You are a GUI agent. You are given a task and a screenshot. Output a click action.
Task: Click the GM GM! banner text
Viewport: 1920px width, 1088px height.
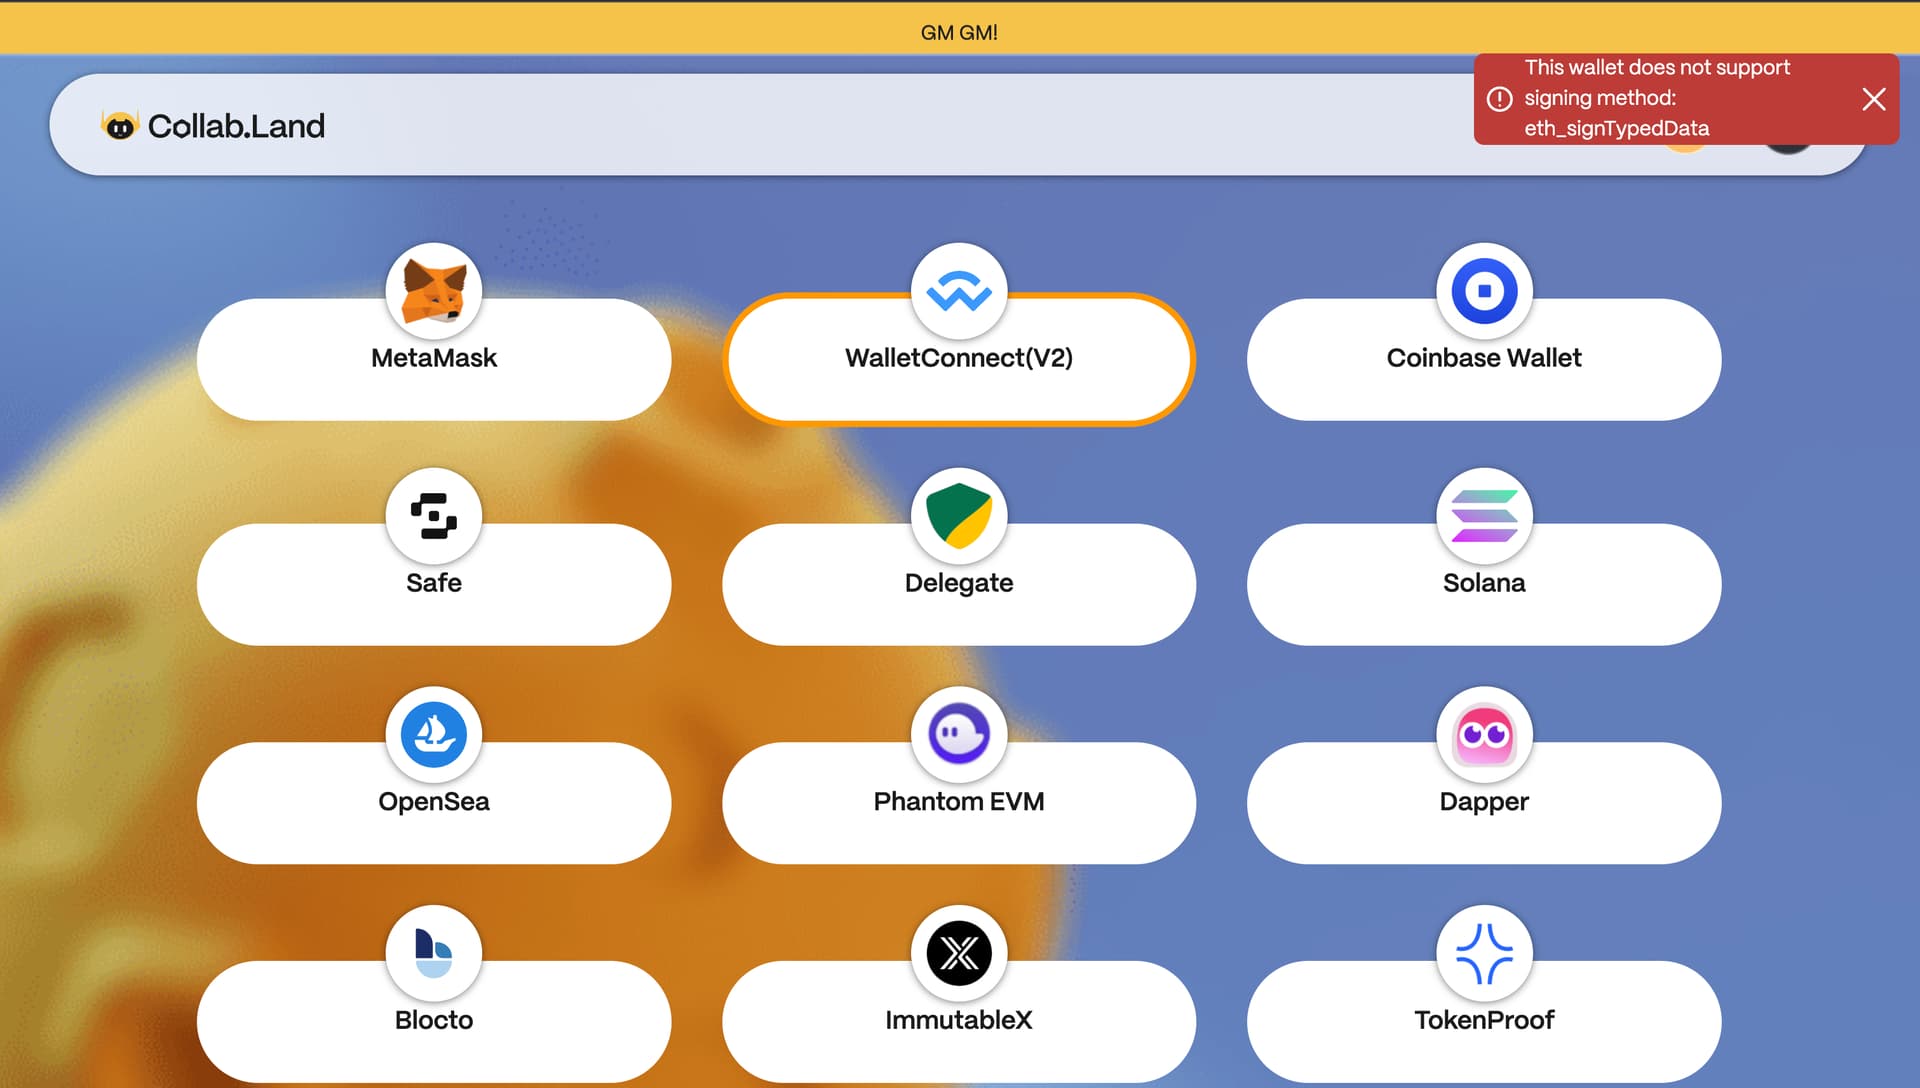pyautogui.click(x=959, y=32)
